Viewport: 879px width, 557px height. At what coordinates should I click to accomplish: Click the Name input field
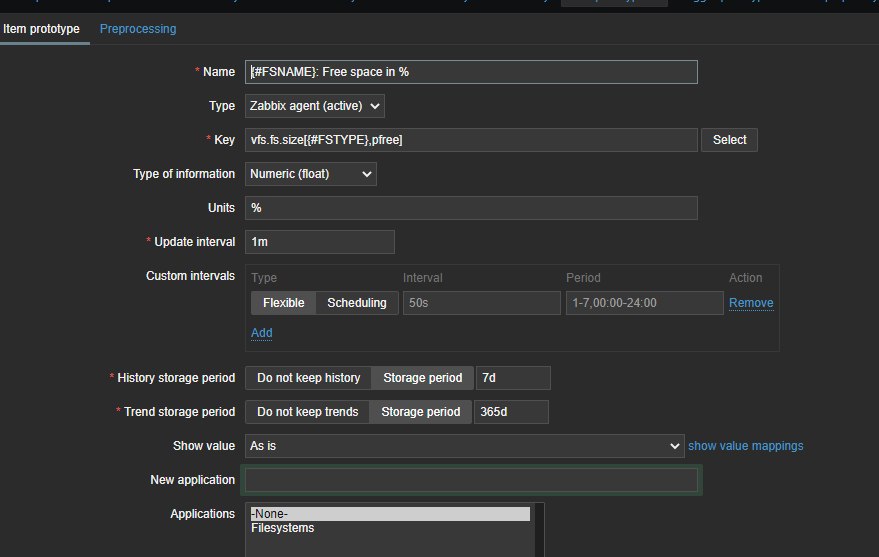point(471,72)
